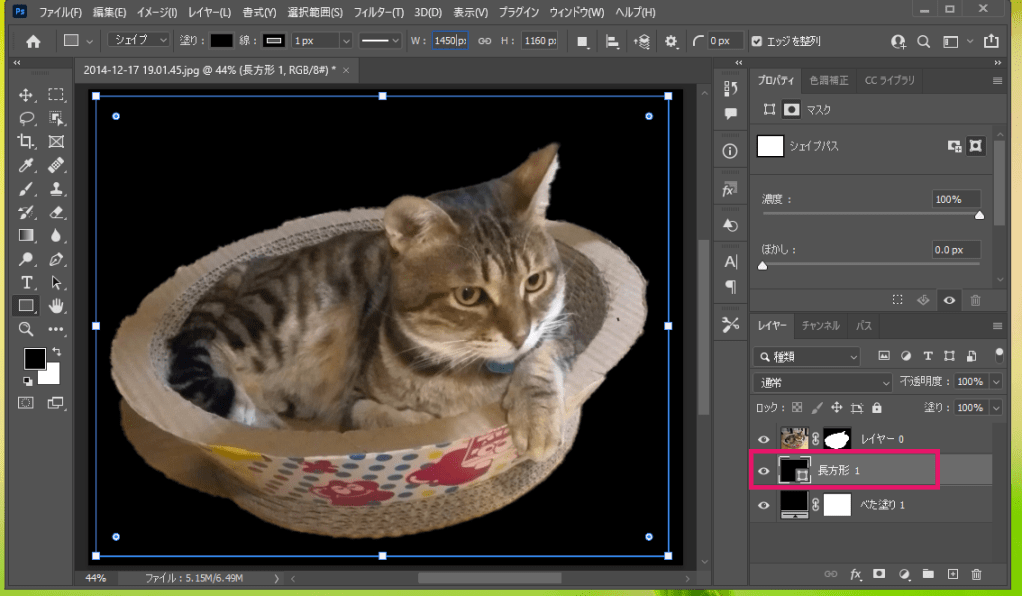Select the Crop tool
Image resolution: width=1022 pixels, height=596 pixels.
click(27, 142)
